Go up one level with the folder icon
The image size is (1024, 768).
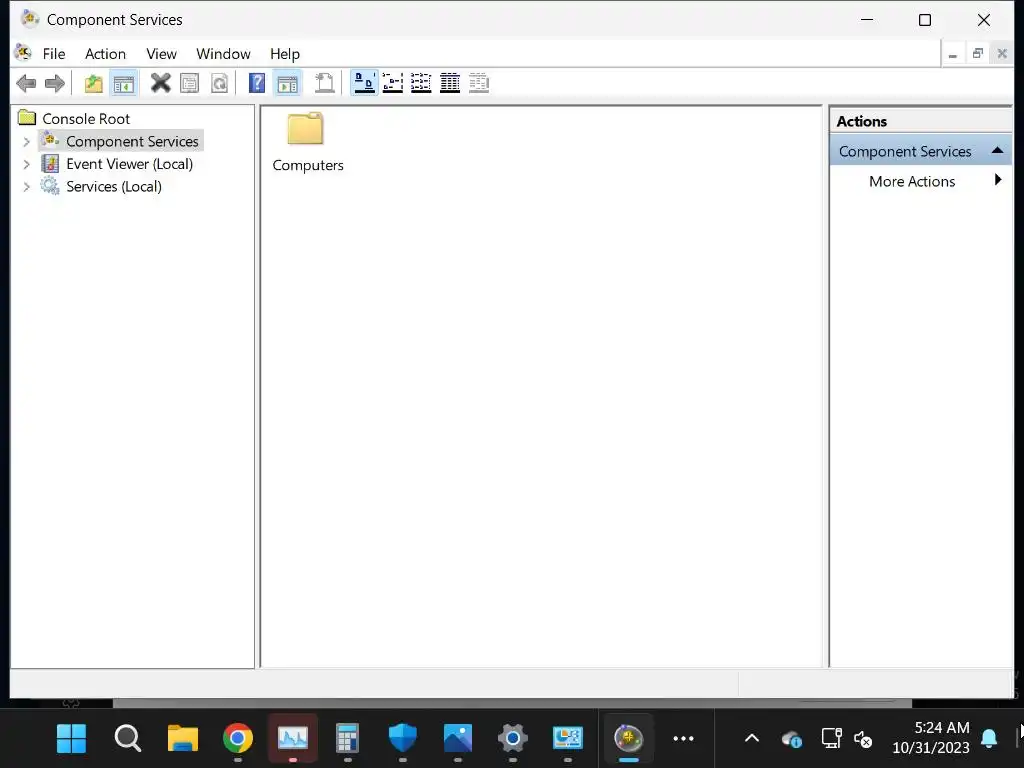[94, 83]
